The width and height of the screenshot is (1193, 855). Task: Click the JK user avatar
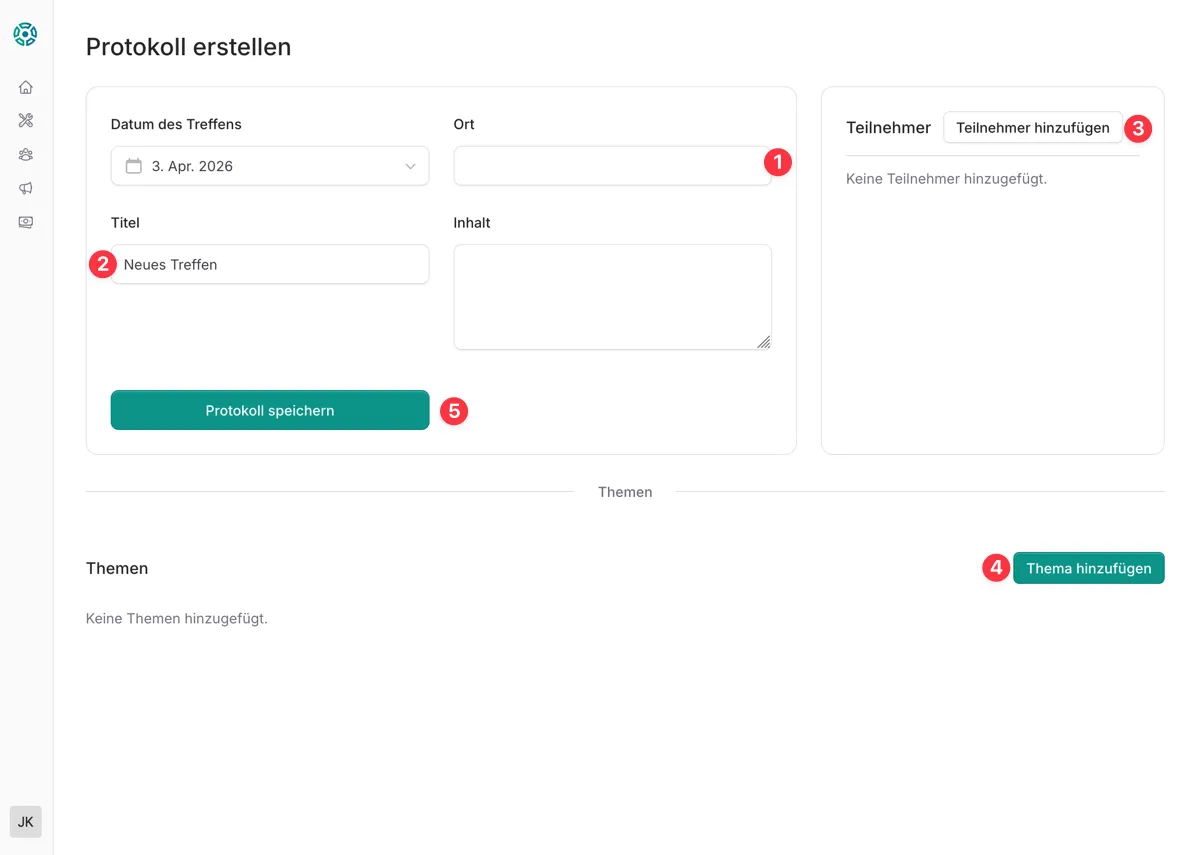pyautogui.click(x=26, y=822)
